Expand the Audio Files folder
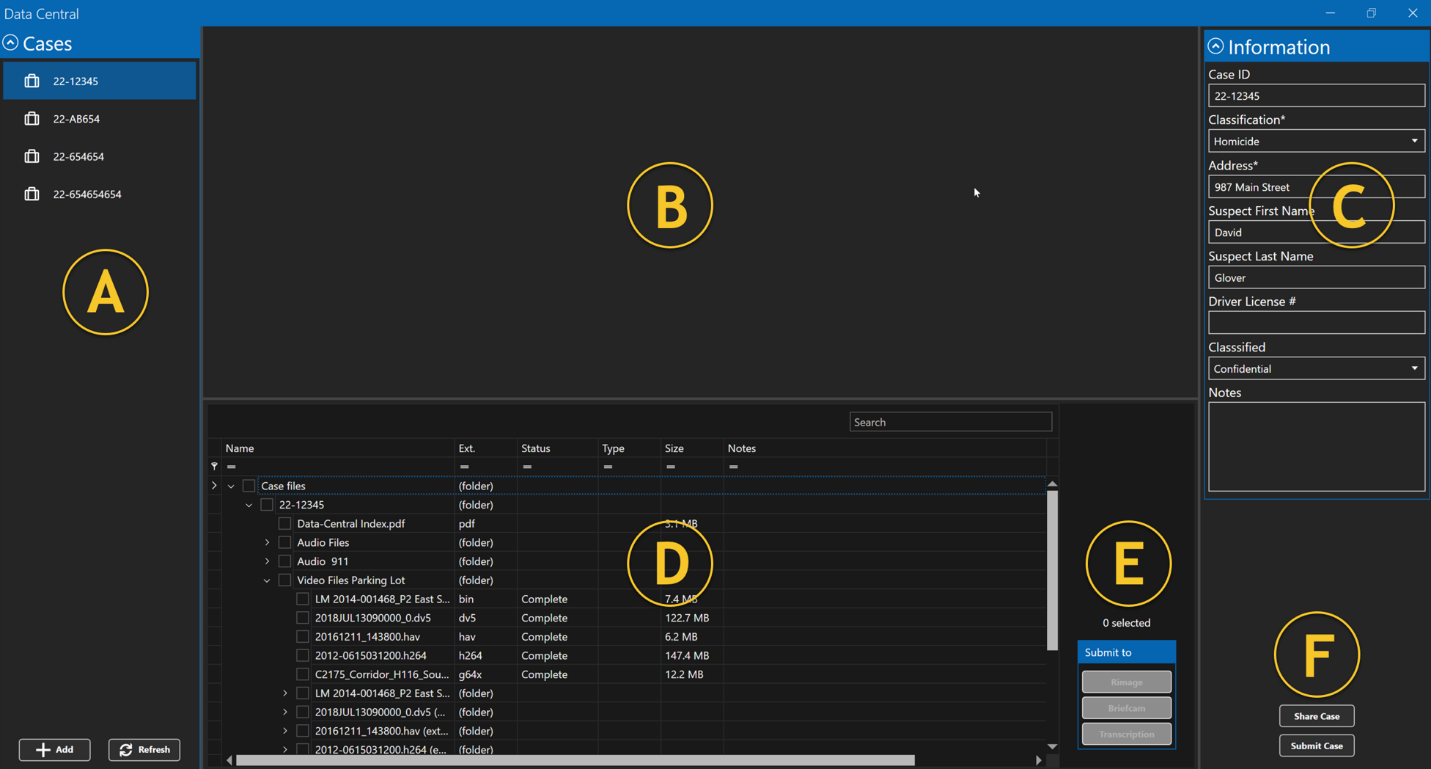 point(267,543)
